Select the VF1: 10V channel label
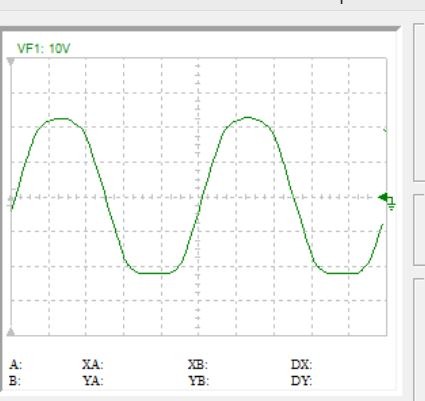 (44, 49)
